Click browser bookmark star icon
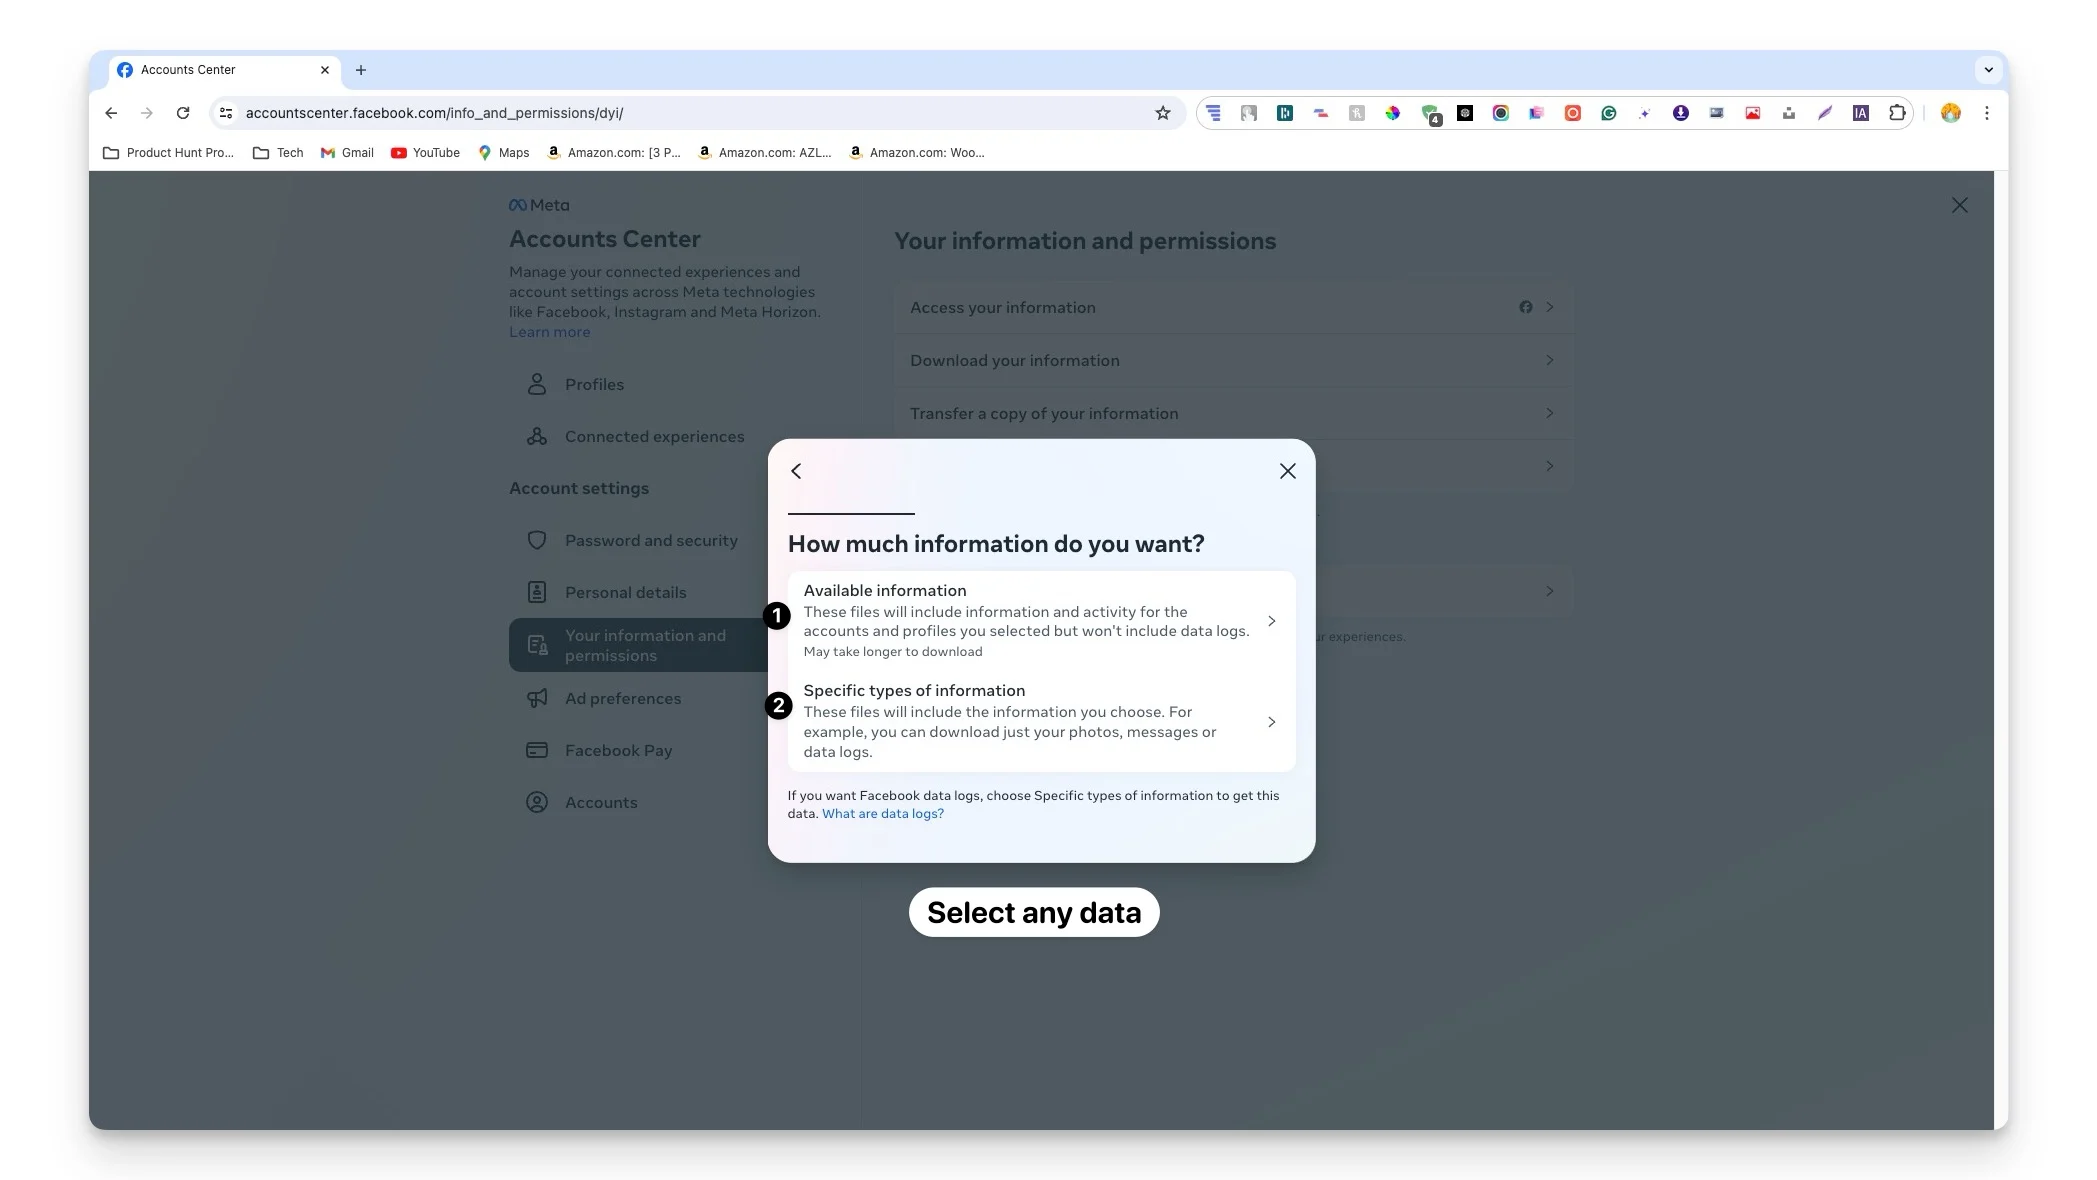Image resolution: width=2097 pixels, height=1180 pixels. [x=1162, y=112]
